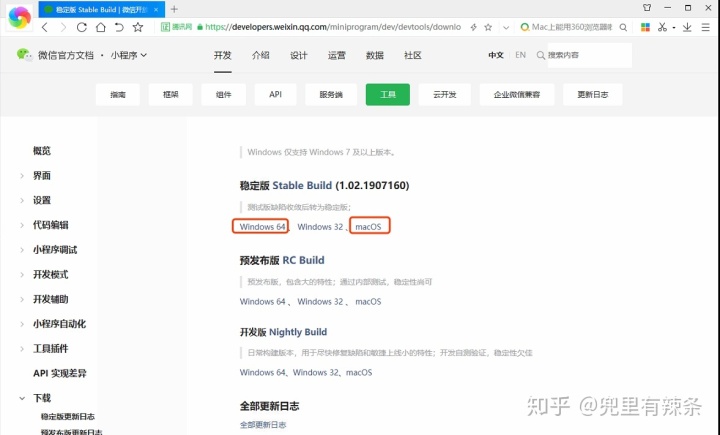Click the bookmark star beside the undo icon
This screenshot has width=720, height=435.
138,27
